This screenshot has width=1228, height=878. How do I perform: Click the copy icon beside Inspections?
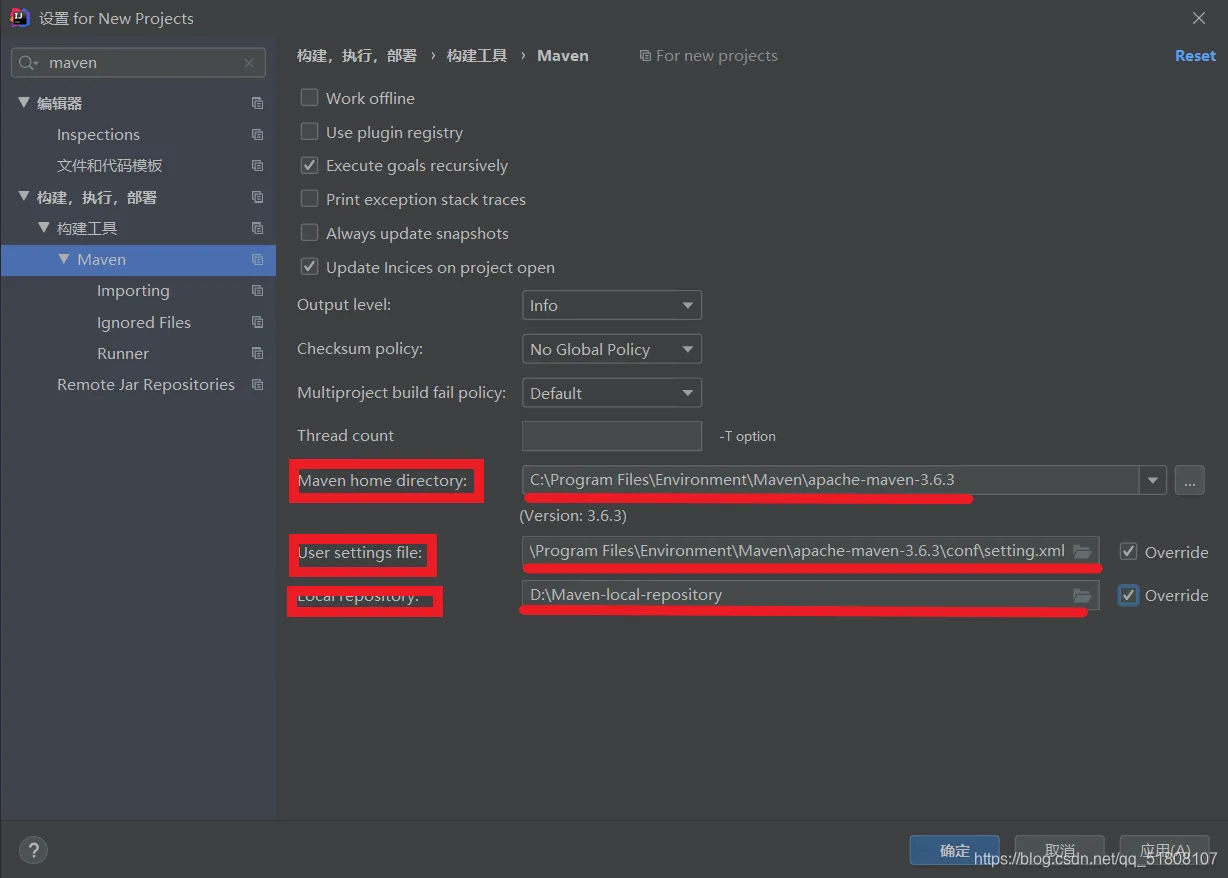(x=257, y=134)
